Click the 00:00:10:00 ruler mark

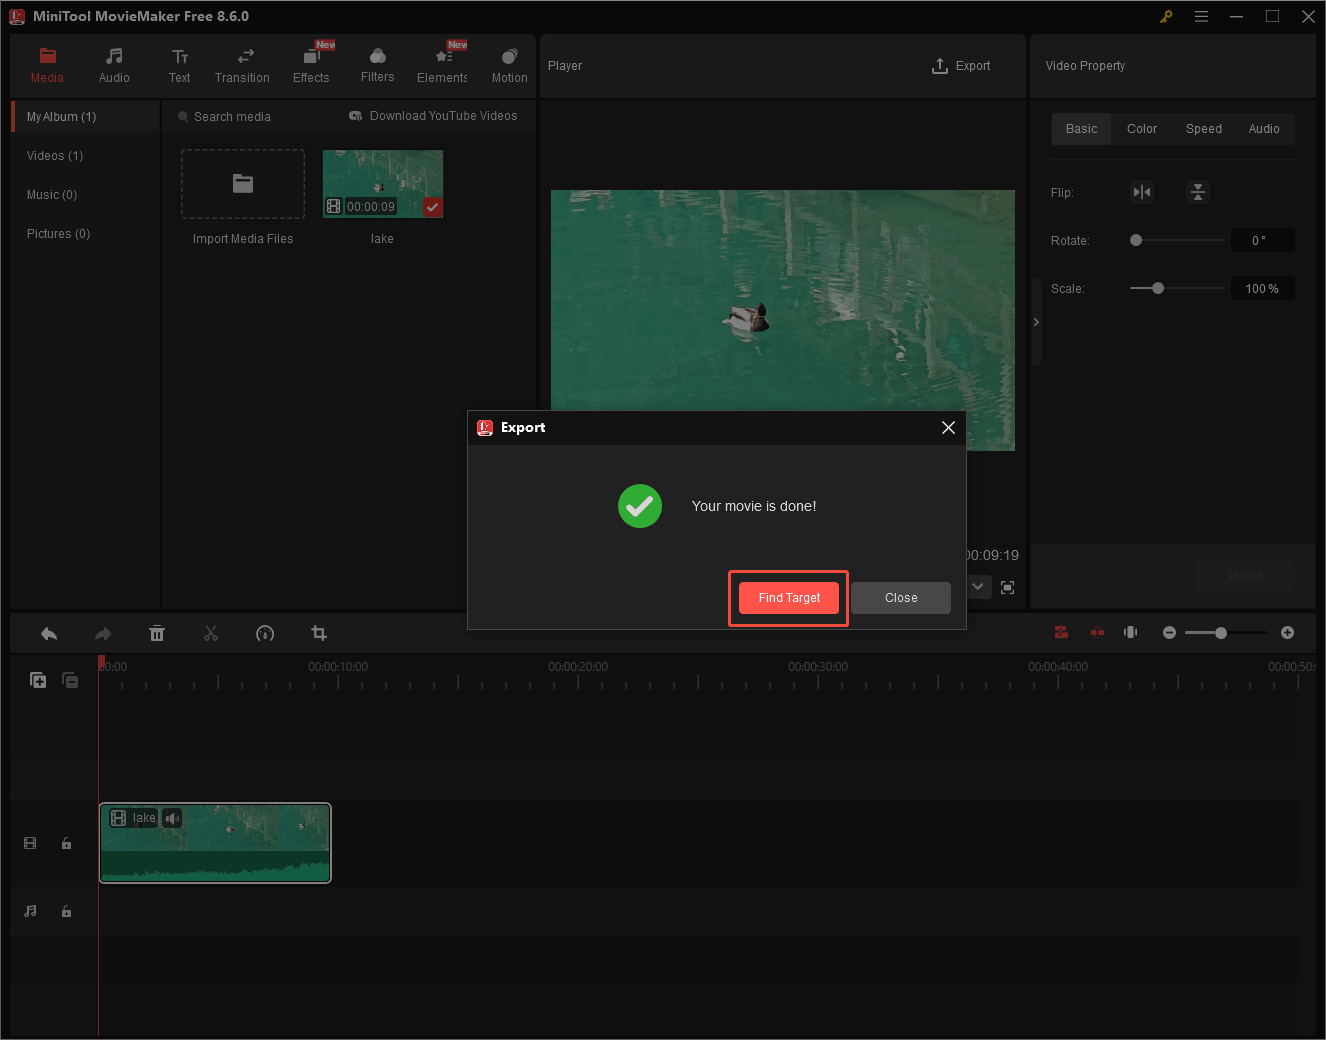tap(338, 667)
